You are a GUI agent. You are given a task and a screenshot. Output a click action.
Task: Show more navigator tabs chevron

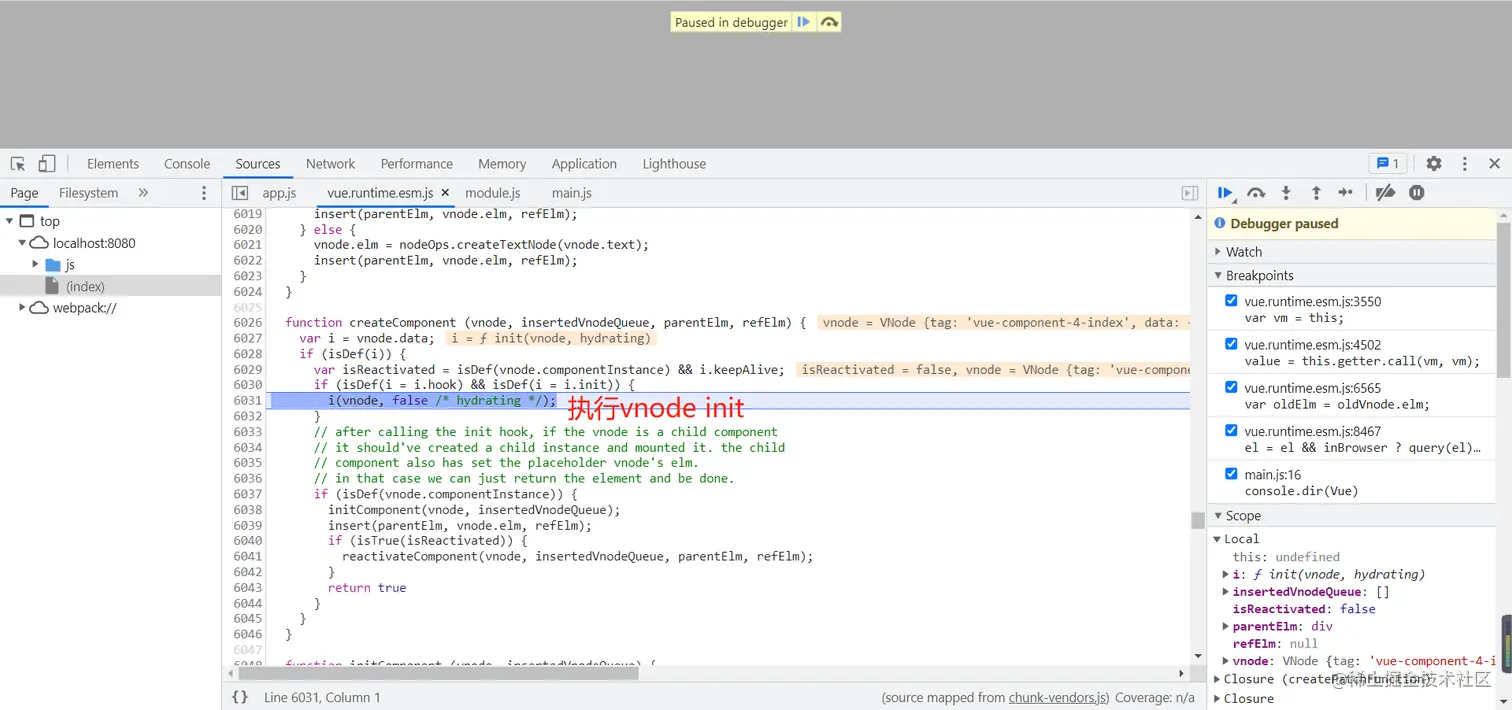143,193
